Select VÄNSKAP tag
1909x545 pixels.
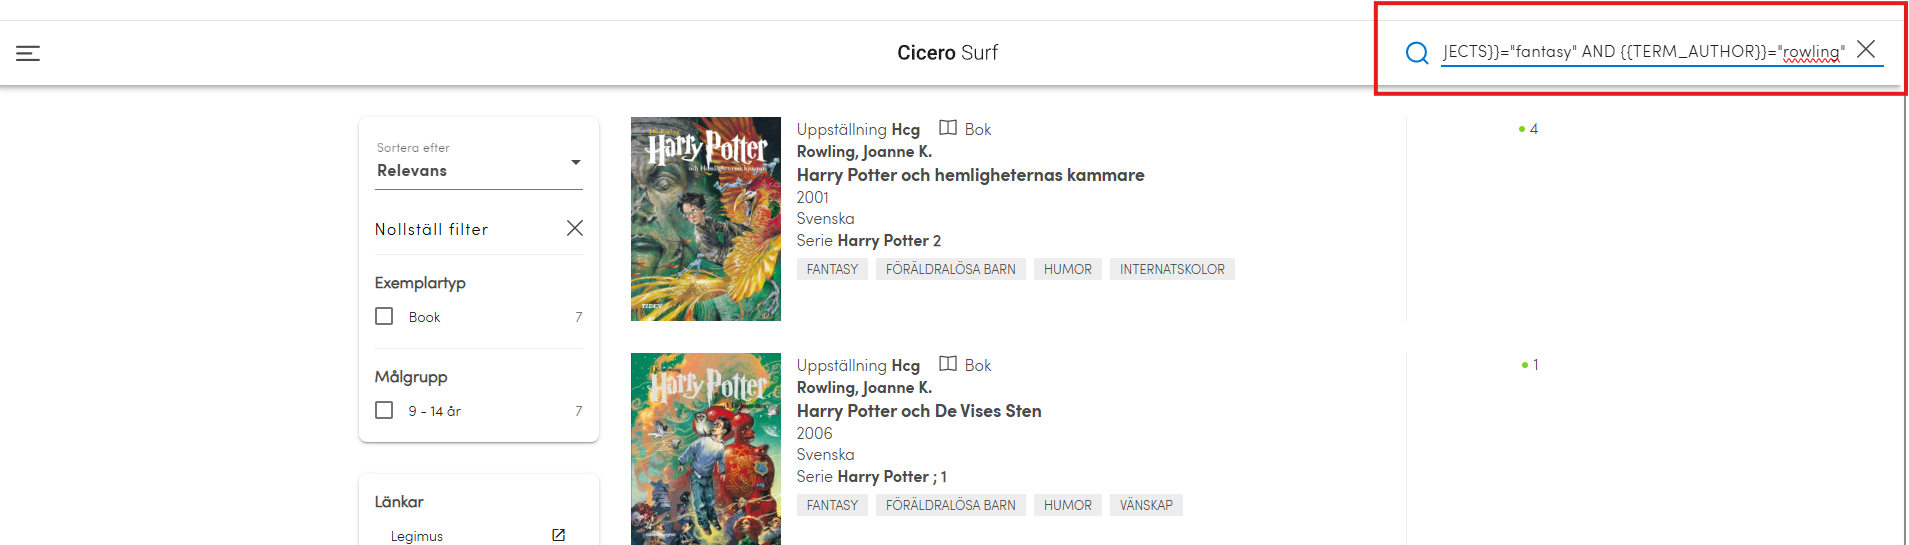(x=1146, y=505)
